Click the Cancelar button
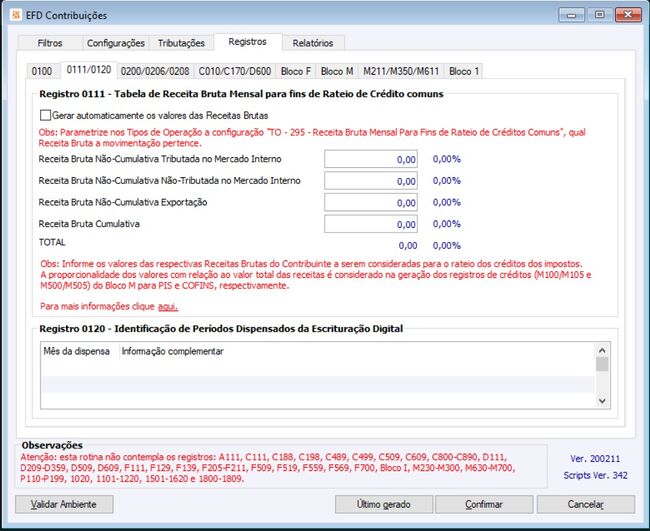650x531 pixels. [x=586, y=504]
